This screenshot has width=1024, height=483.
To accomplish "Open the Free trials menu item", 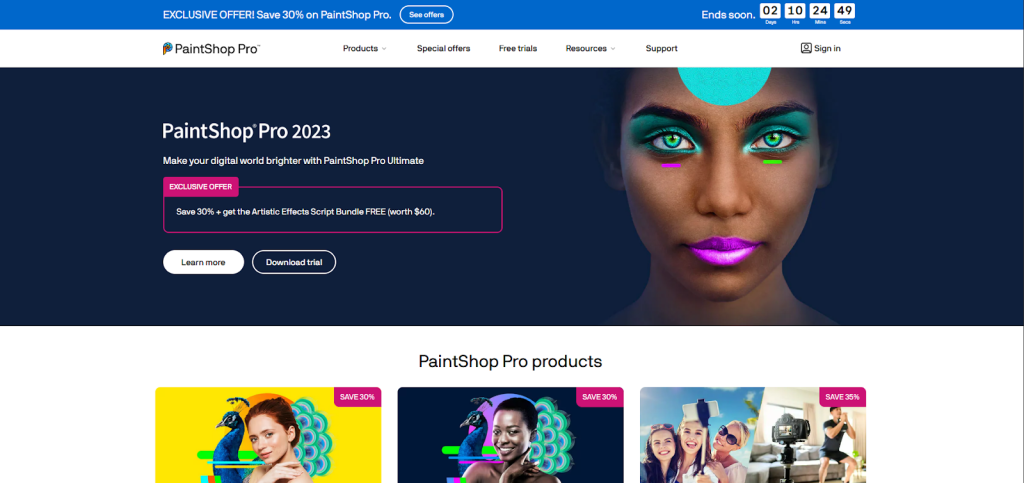I will [518, 48].
